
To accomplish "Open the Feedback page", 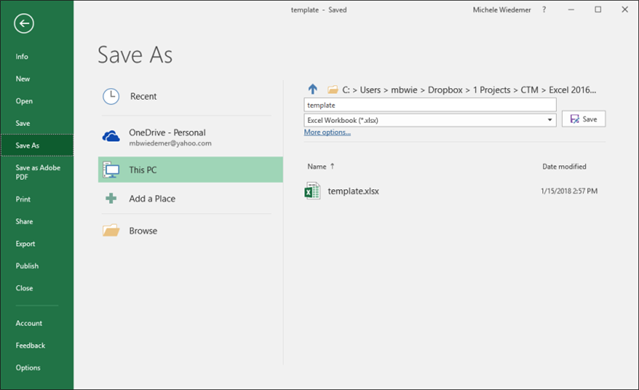I will 30,346.
